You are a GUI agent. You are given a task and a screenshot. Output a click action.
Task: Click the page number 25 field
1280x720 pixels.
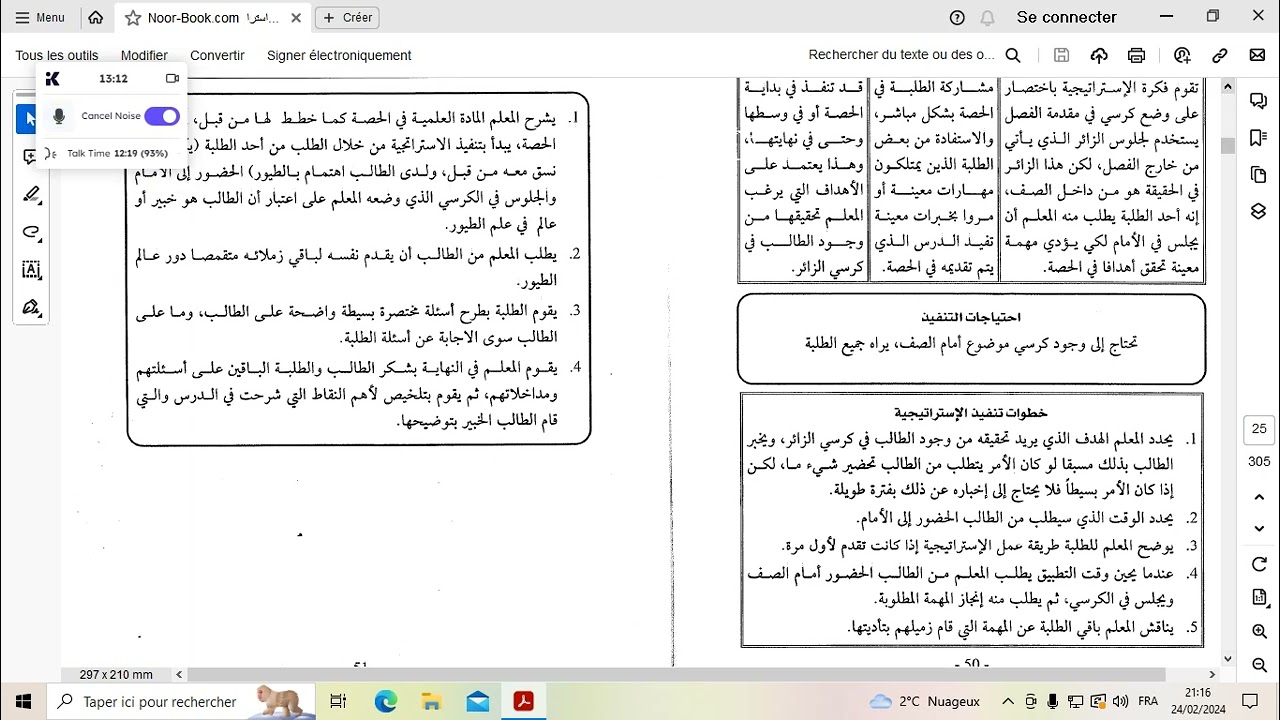[1259, 429]
